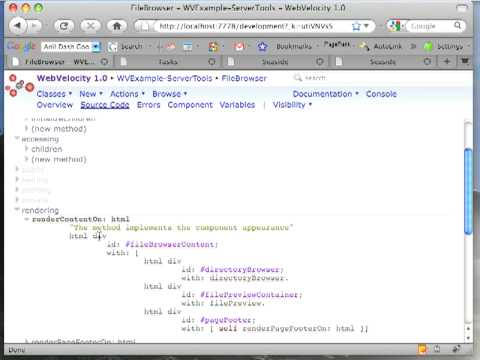Open the Google toolbar Settings
Image resolution: width=480 pixels, height=360 pixels.
[x=443, y=47]
